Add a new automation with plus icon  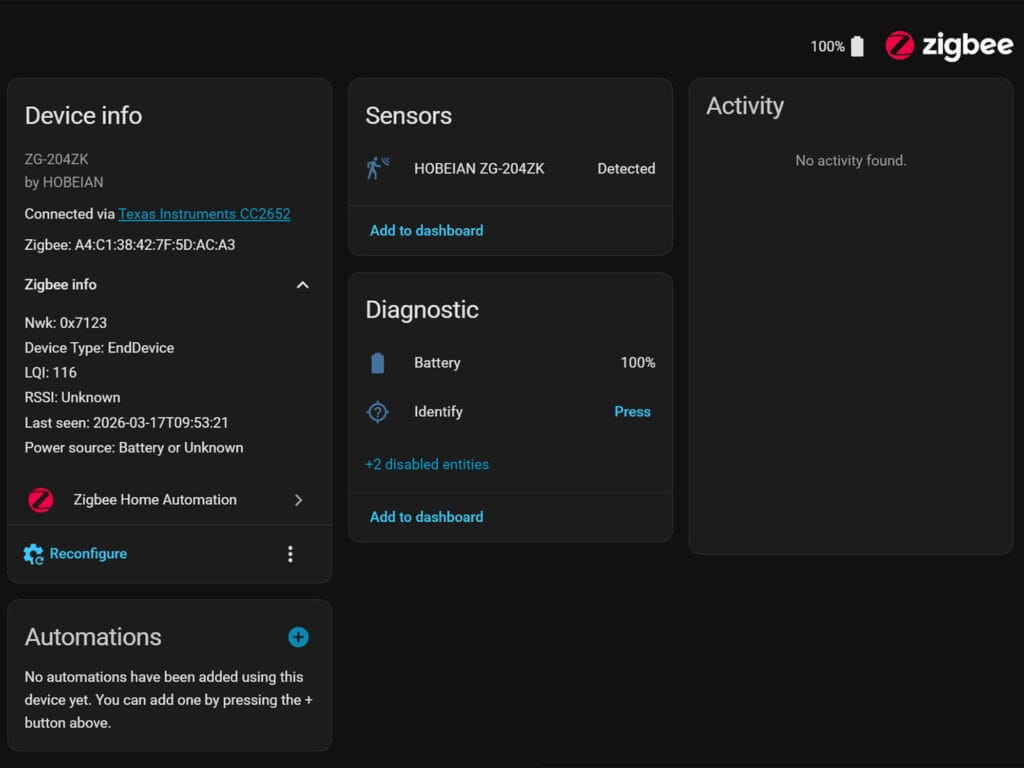(x=298, y=637)
